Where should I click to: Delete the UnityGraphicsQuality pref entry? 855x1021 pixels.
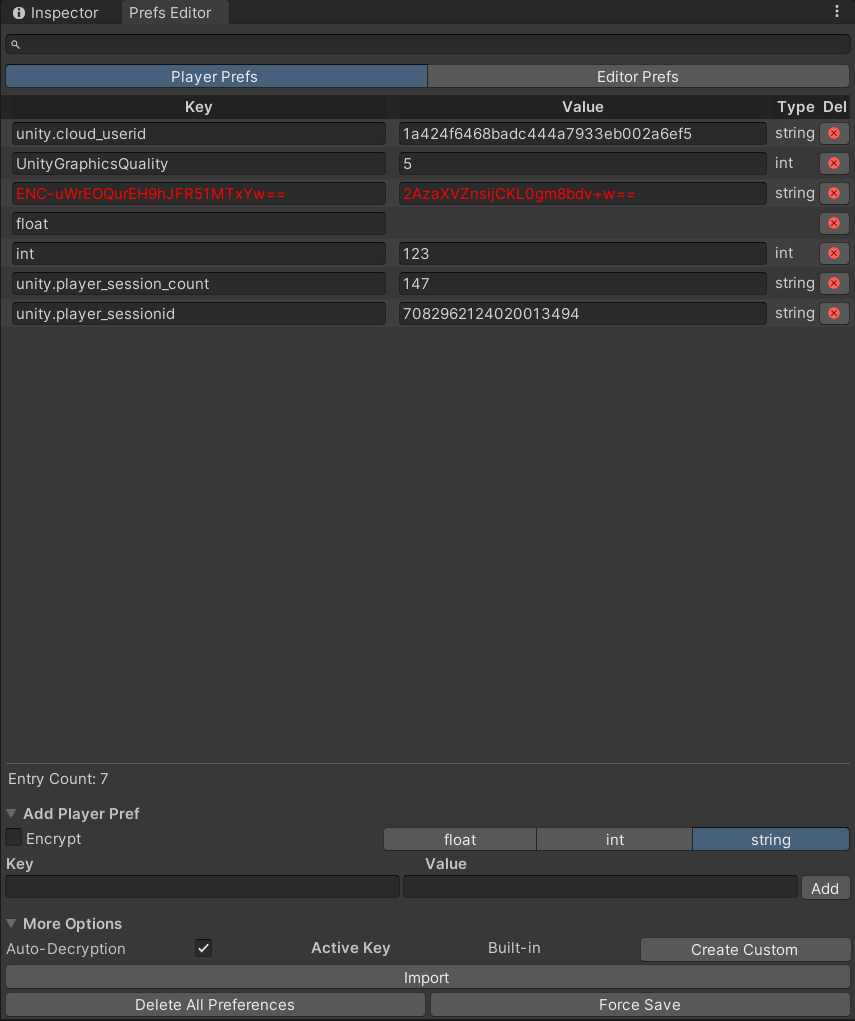point(834,163)
